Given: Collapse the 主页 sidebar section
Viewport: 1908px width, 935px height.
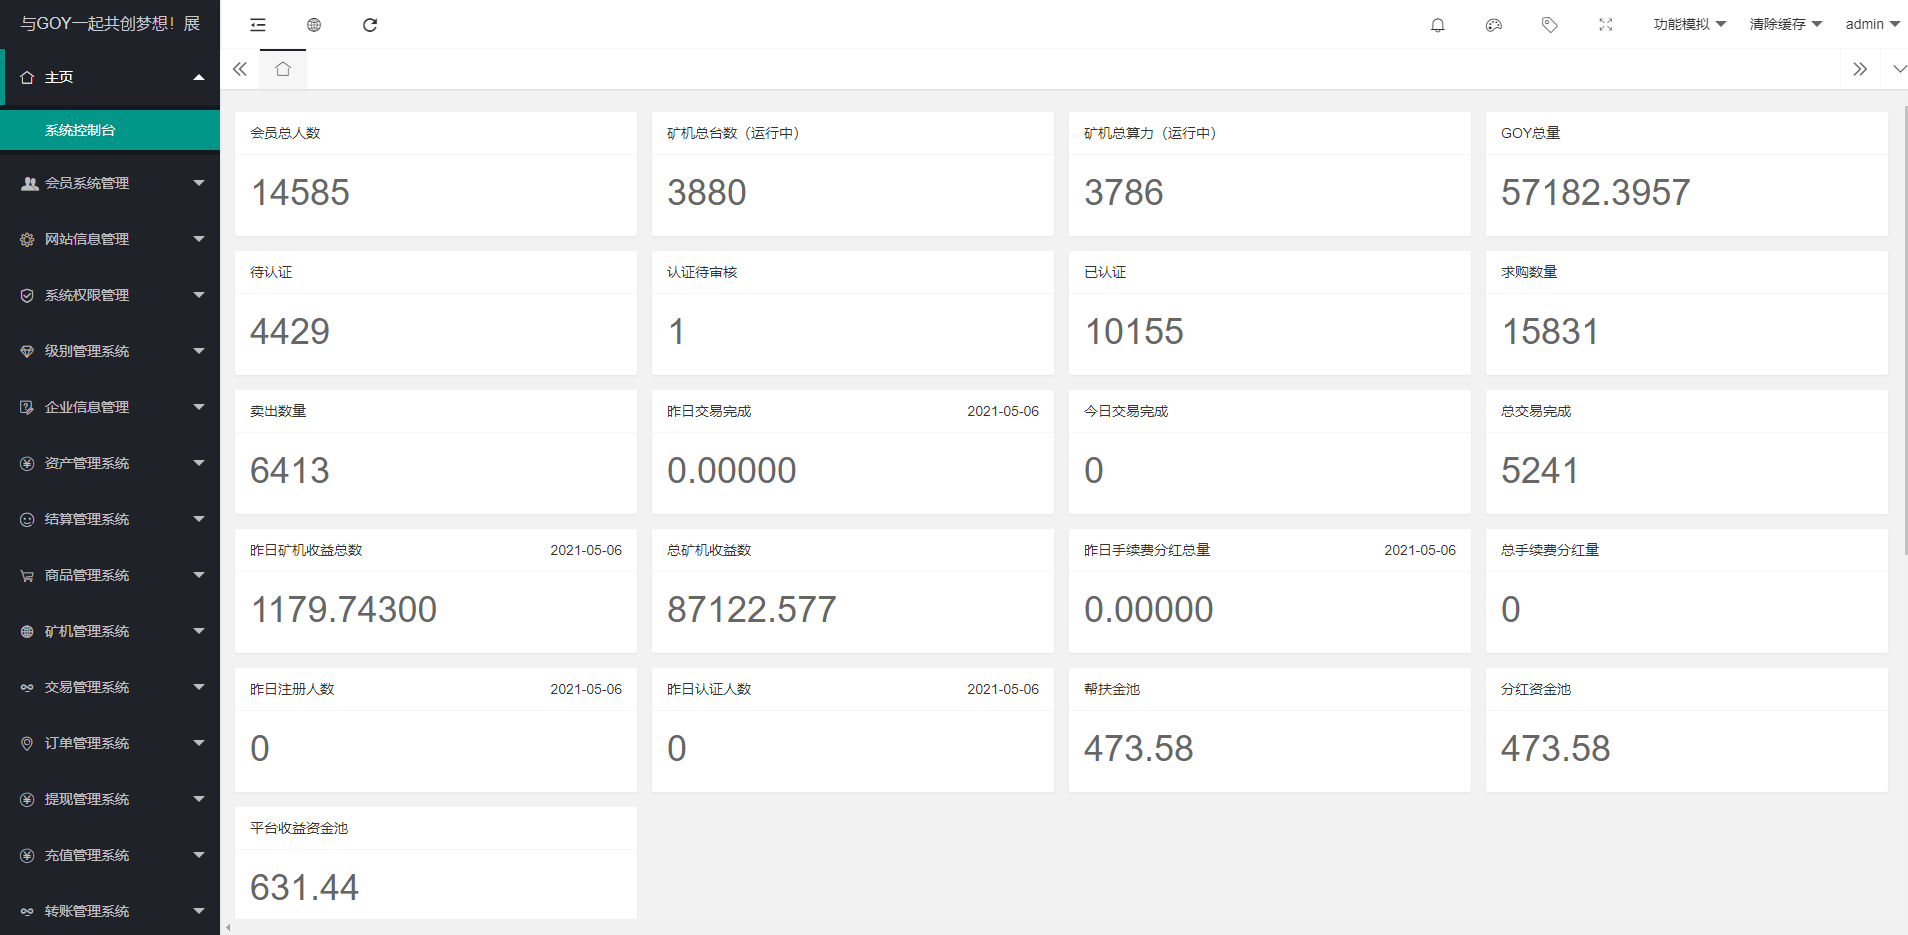Looking at the screenshot, I should (110, 77).
